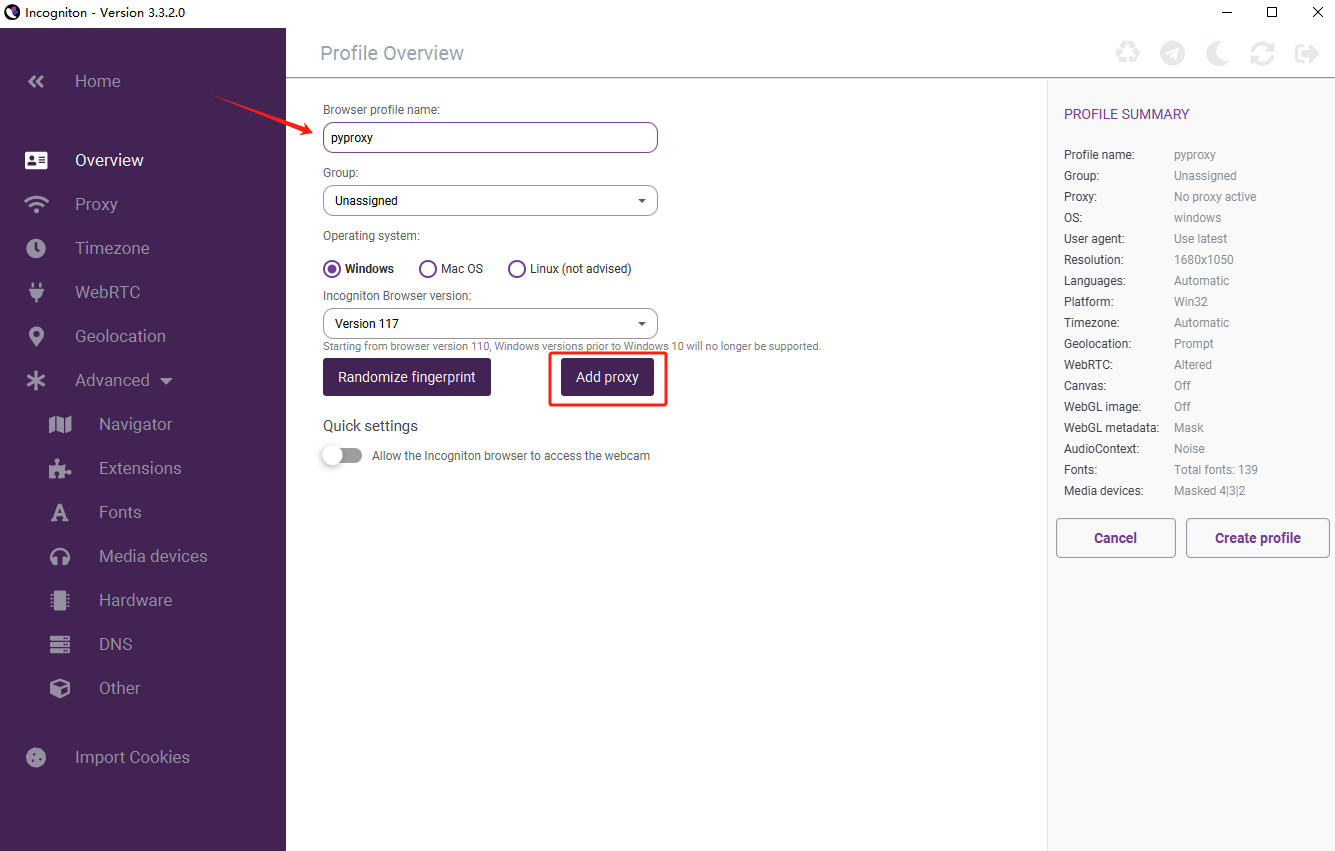Click Incogniton app icon in title bar
This screenshot has width=1335, height=851.
point(12,12)
